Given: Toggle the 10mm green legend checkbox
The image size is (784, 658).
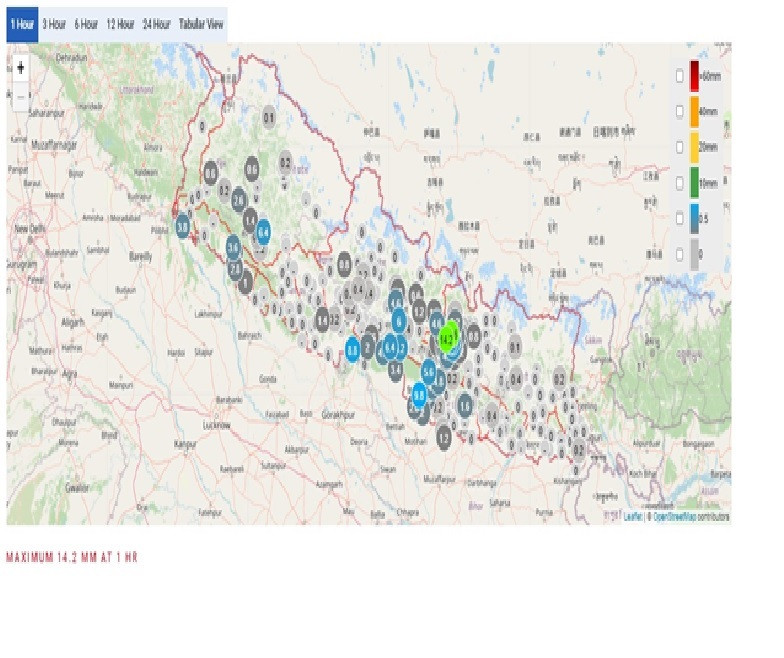Looking at the screenshot, I should point(679,183).
